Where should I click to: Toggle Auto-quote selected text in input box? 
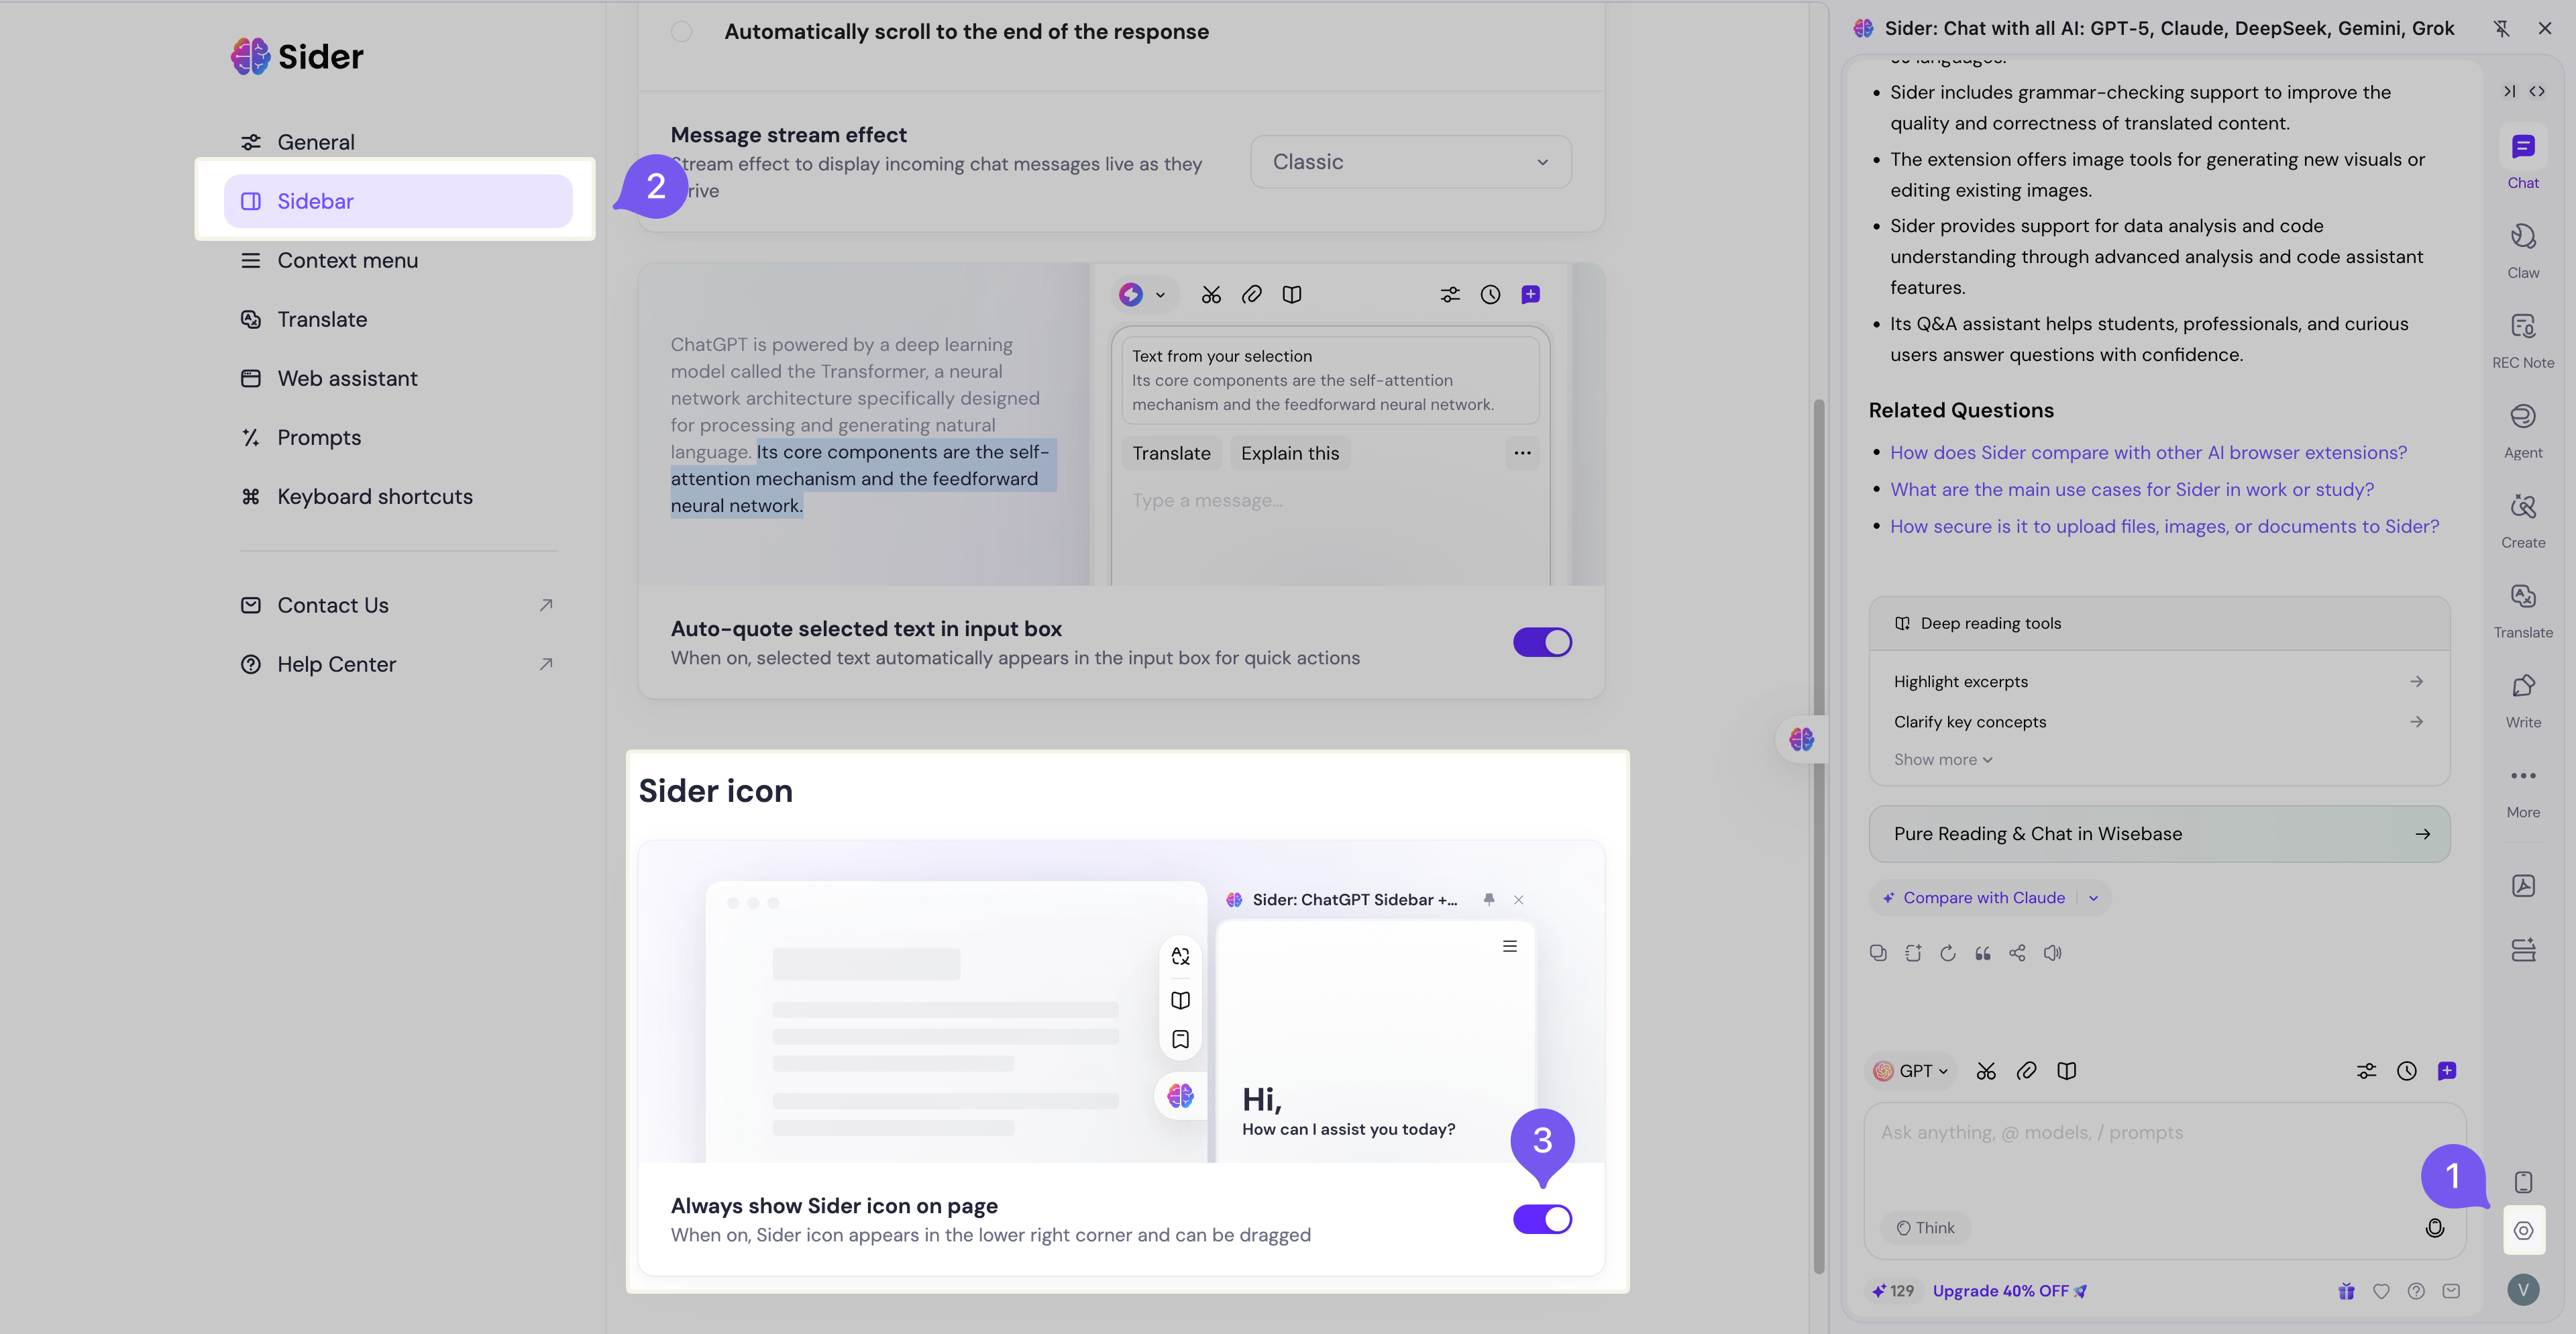1542,642
